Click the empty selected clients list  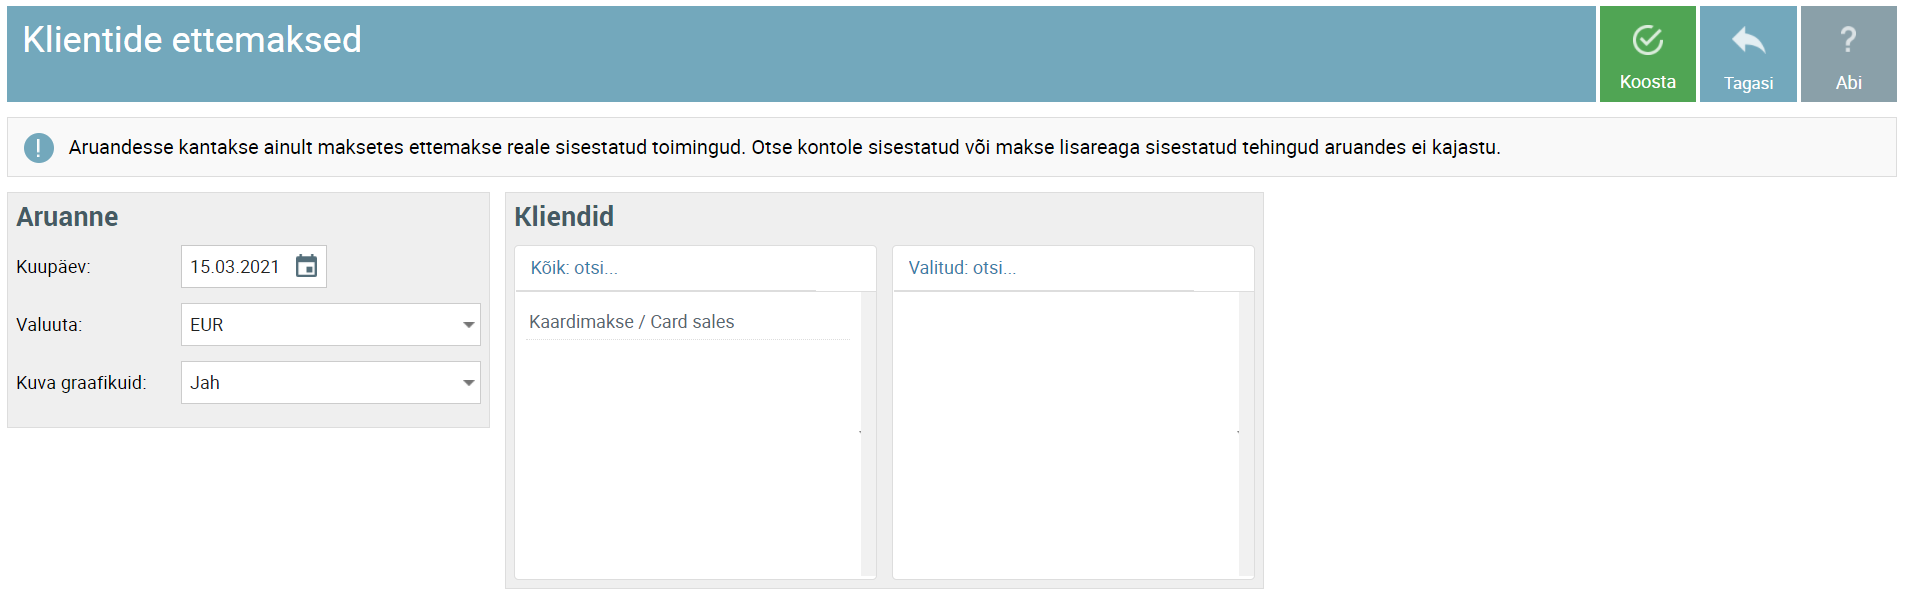[1066, 434]
